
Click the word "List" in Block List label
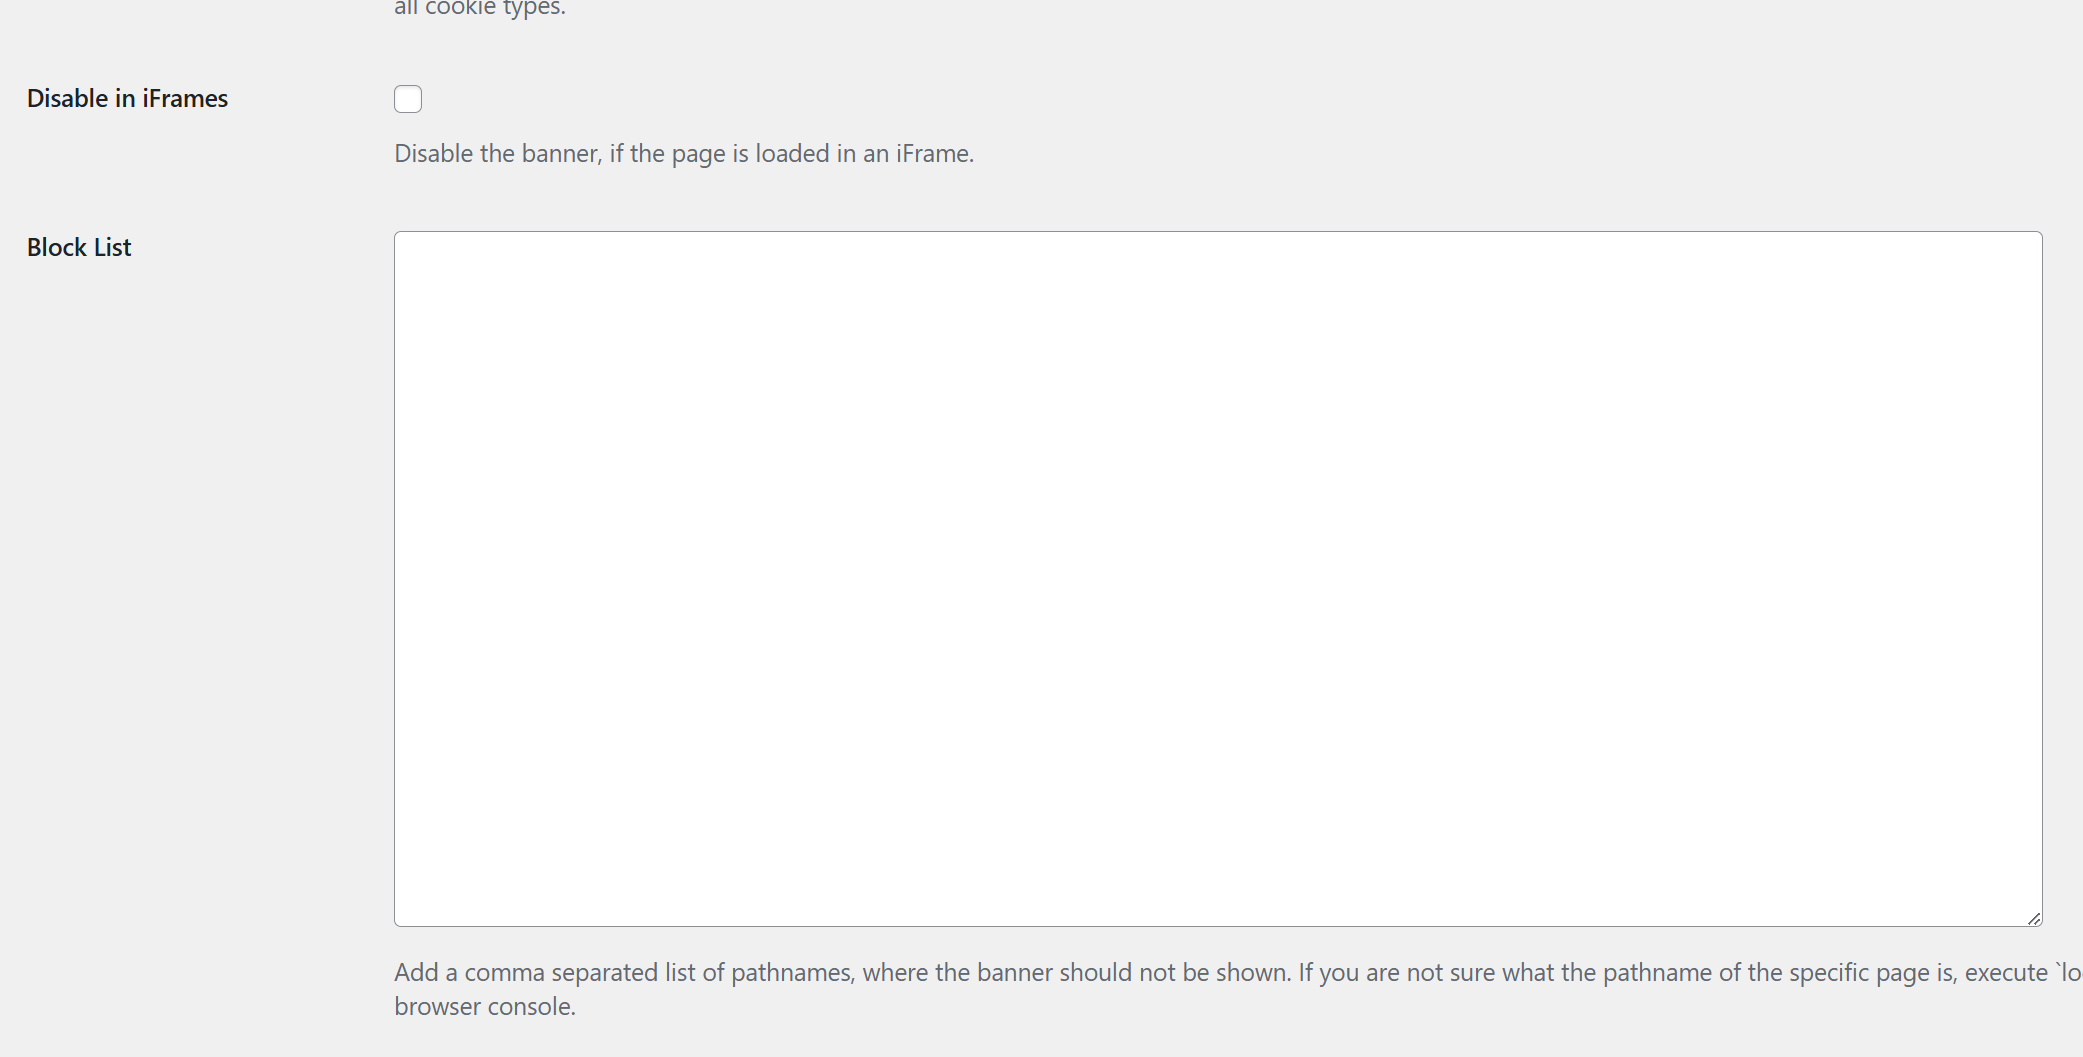(x=112, y=247)
